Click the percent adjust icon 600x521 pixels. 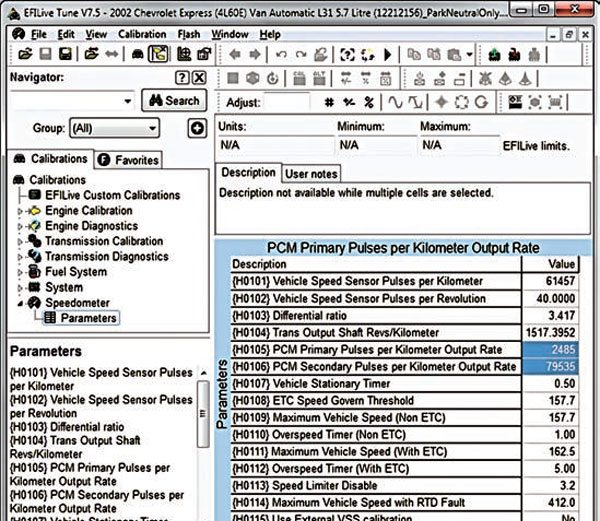(x=368, y=103)
